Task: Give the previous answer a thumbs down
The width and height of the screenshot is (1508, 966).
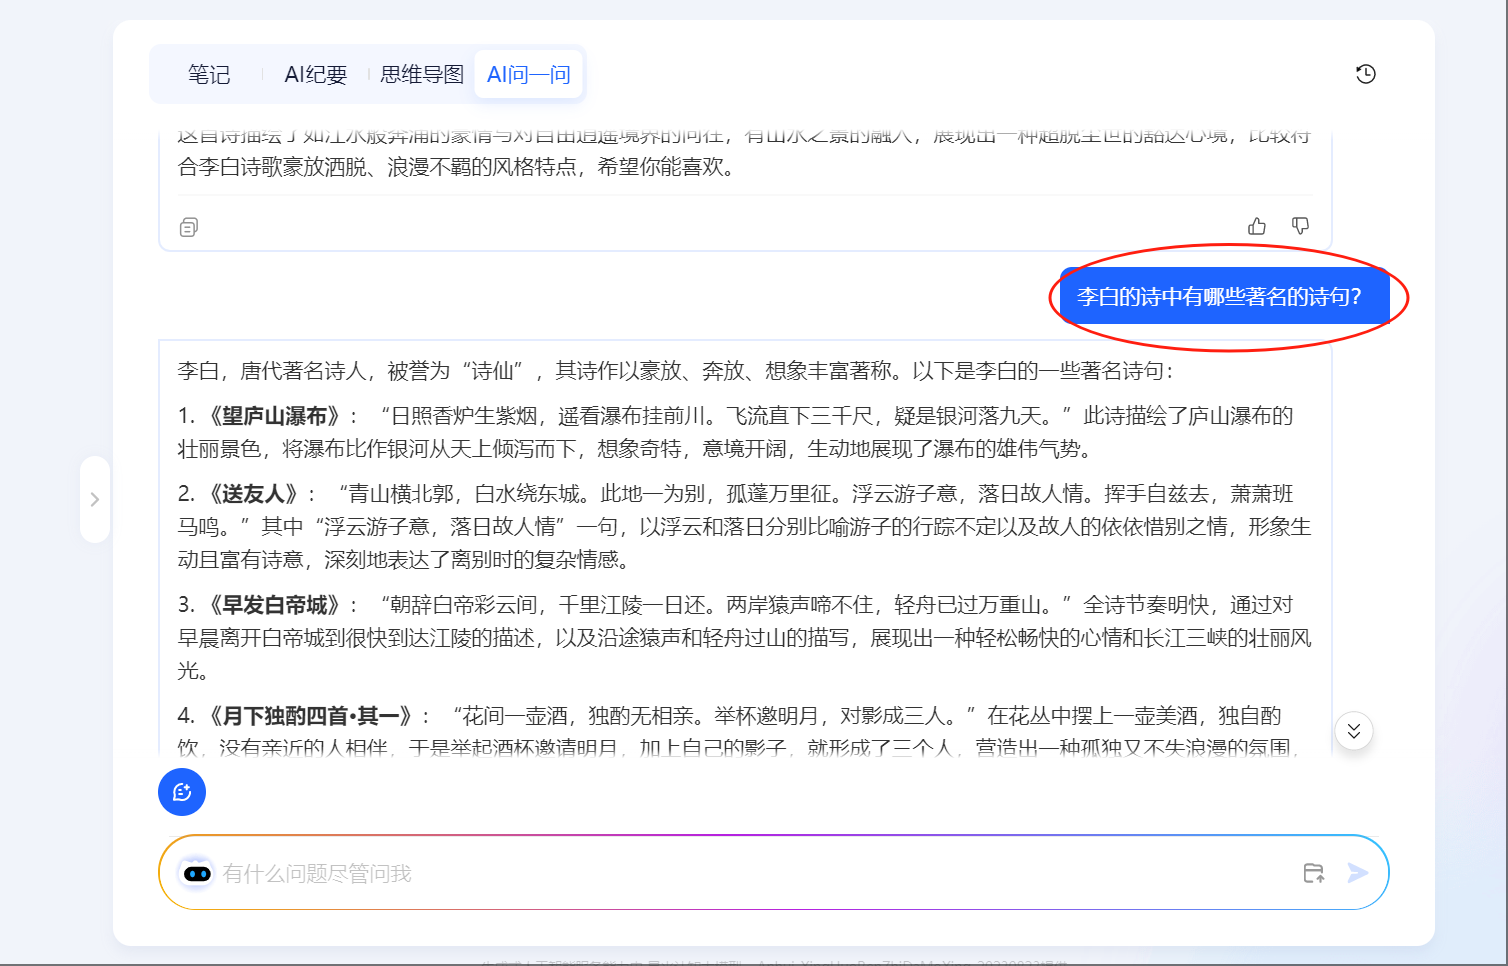Action: pos(1300,226)
